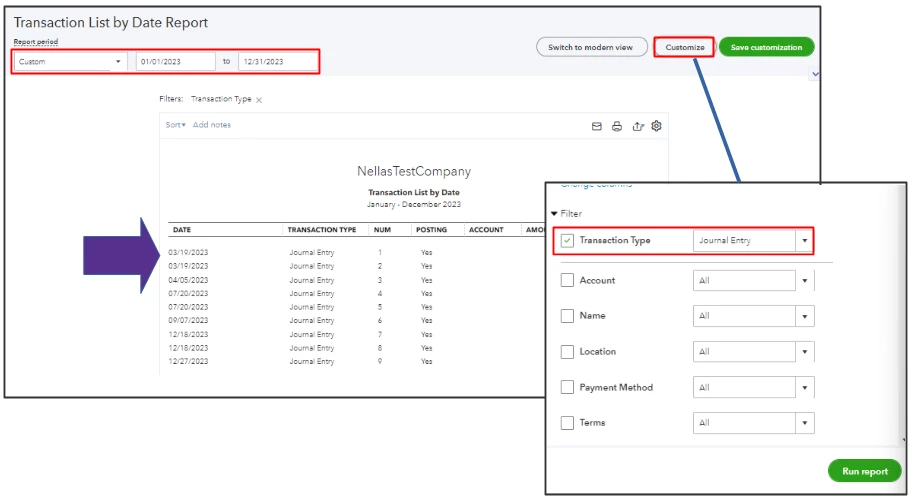Collapse header using blue chevron under Save customization
Viewport: 914px width, 502px height.
[815, 74]
